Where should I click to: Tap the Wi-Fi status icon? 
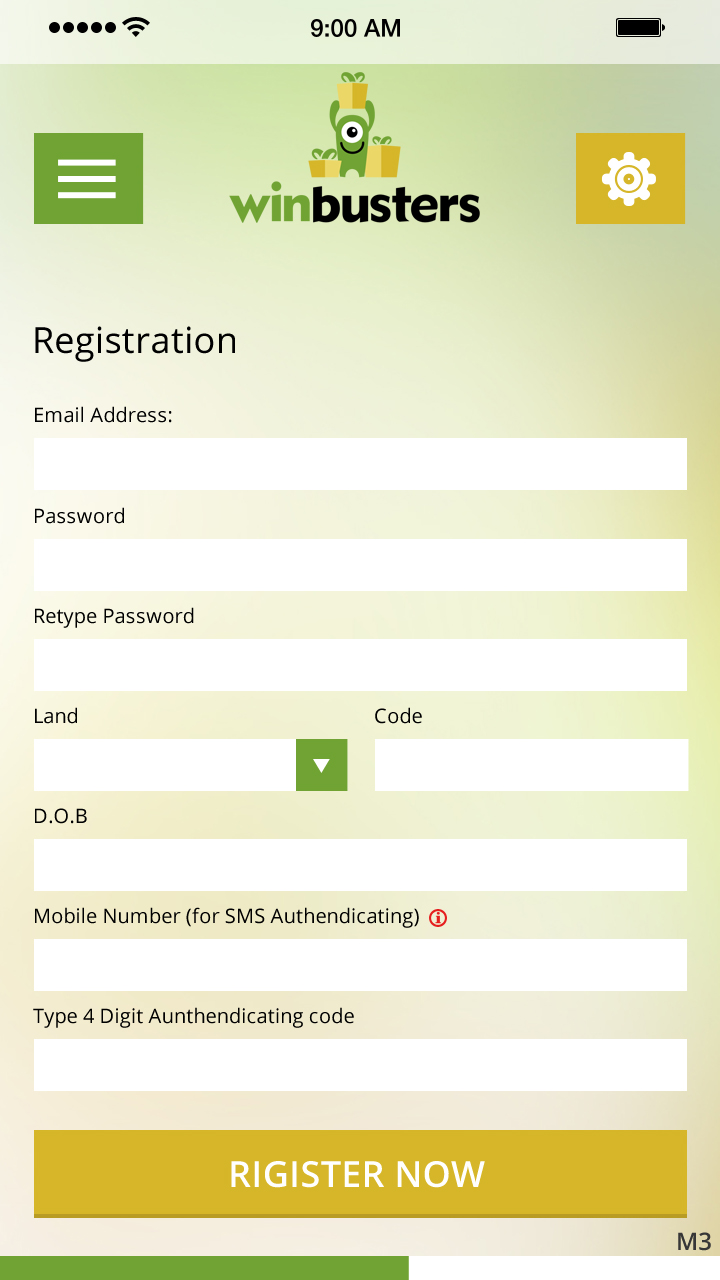click(x=135, y=28)
